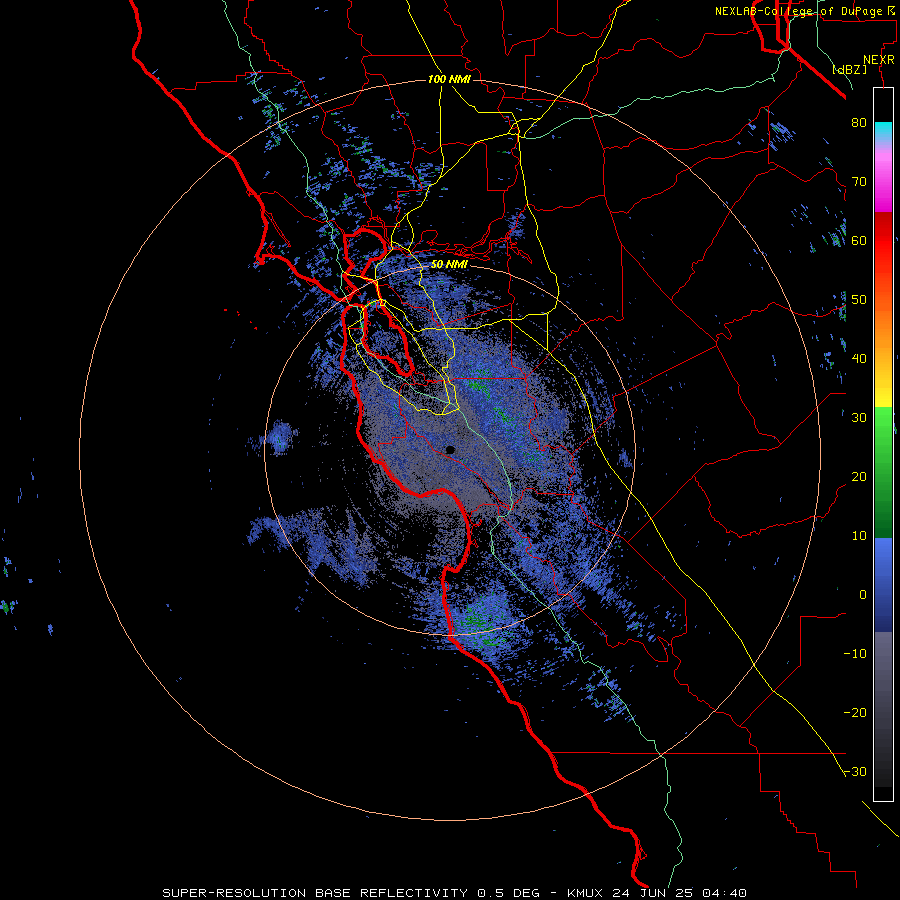This screenshot has width=900, height=900.
Task: Select the 50 value on the dBZ scale
Action: click(859, 300)
